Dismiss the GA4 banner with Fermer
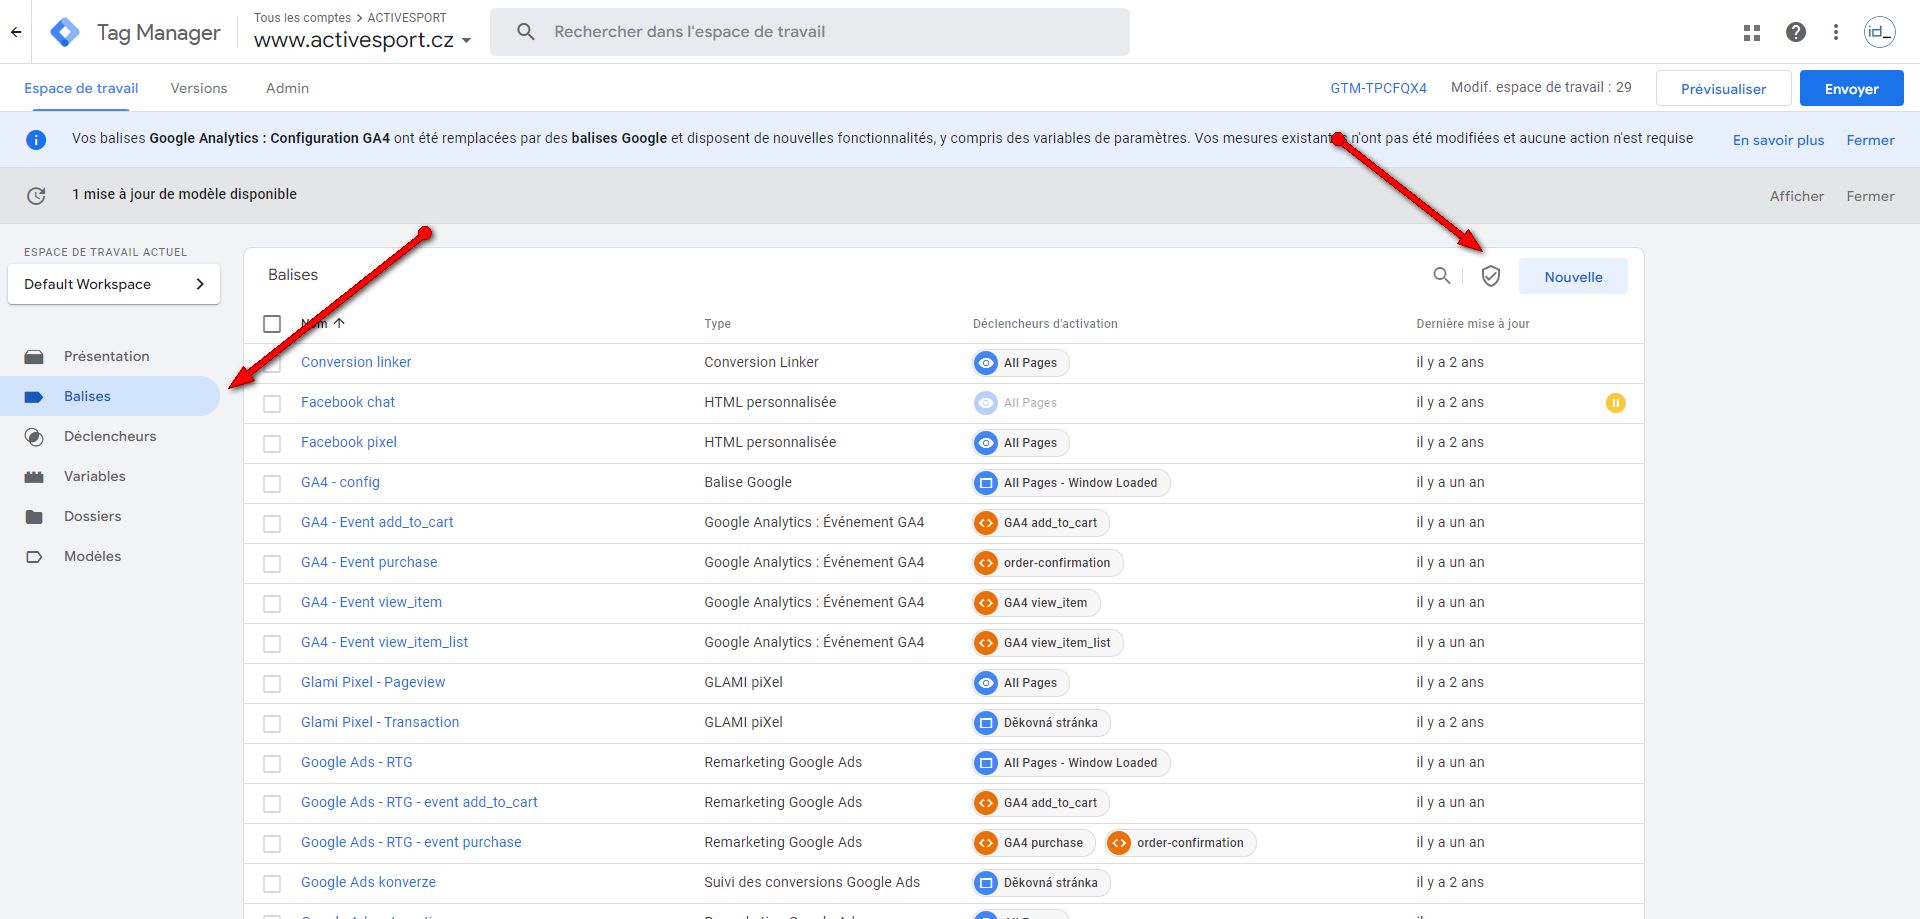This screenshot has width=1920, height=919. point(1870,140)
